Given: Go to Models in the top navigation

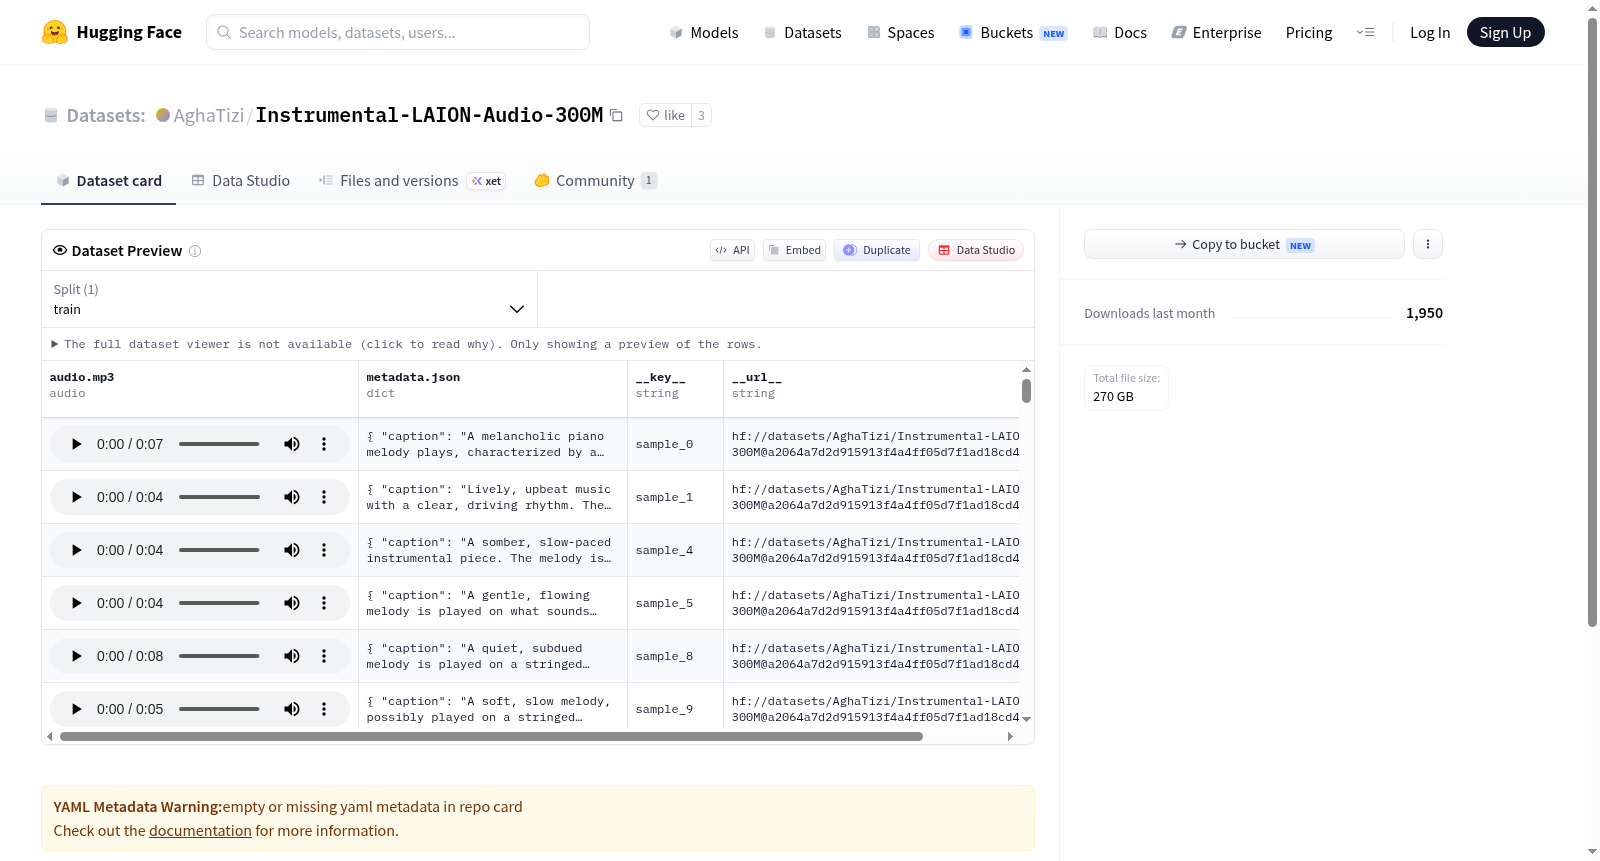Looking at the screenshot, I should coord(704,32).
